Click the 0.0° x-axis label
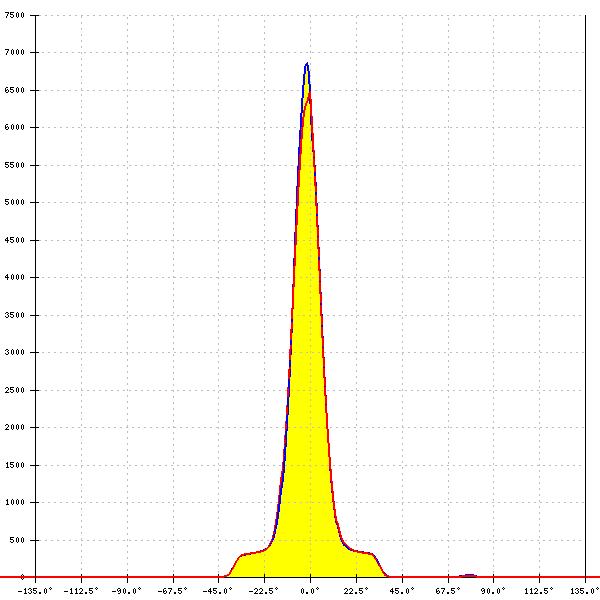The height and width of the screenshot is (600, 600). (310, 591)
